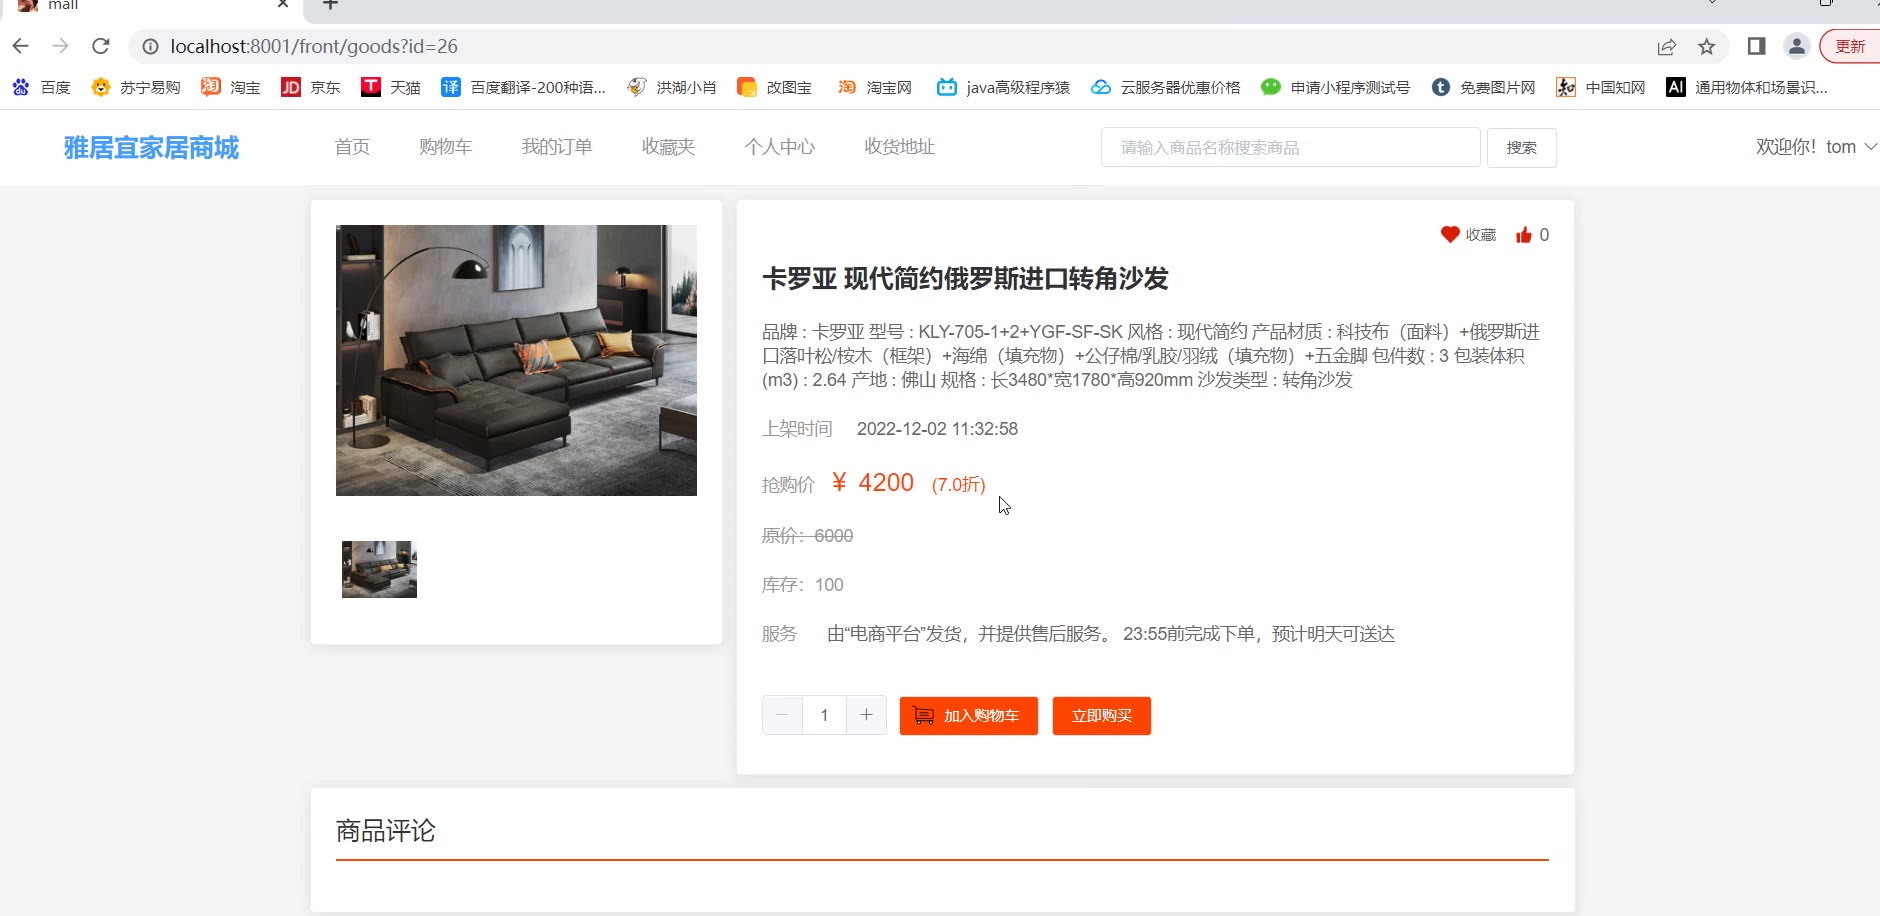This screenshot has height=916, width=1880.
Task: Open a new browser tab
Action: [x=331, y=5]
